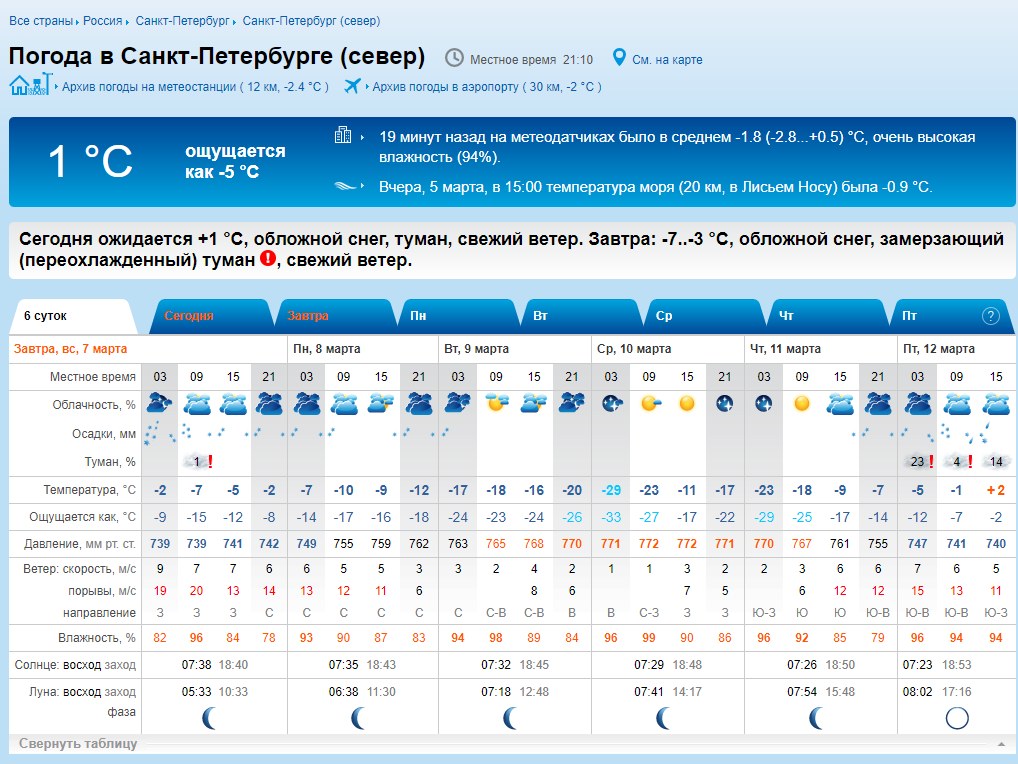1018x764 pixels.
Task: Click the collapse arrow at table bottom right
Action: (x=1000, y=744)
